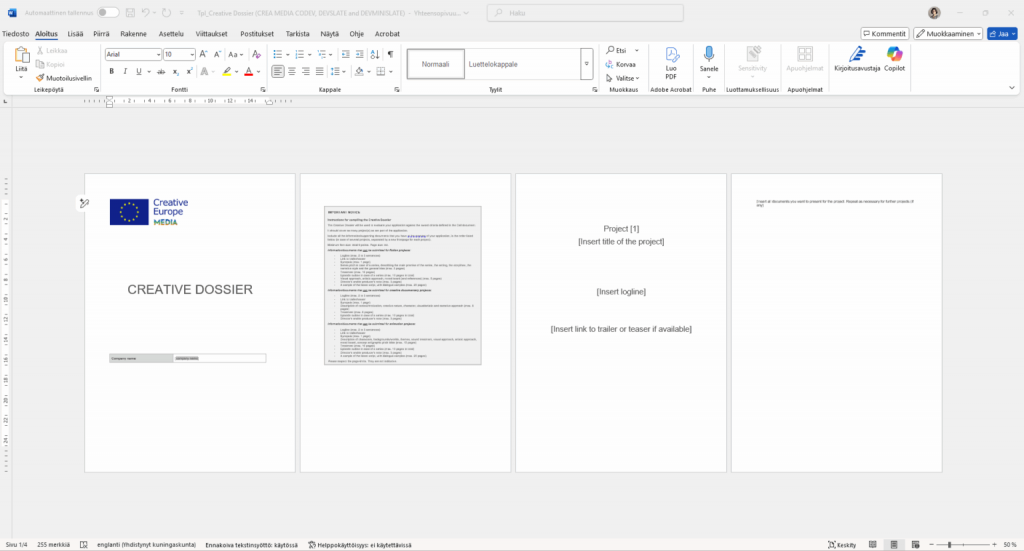The height and width of the screenshot is (551, 1024).
Task: Click the Kommentit button
Action: 883,33
